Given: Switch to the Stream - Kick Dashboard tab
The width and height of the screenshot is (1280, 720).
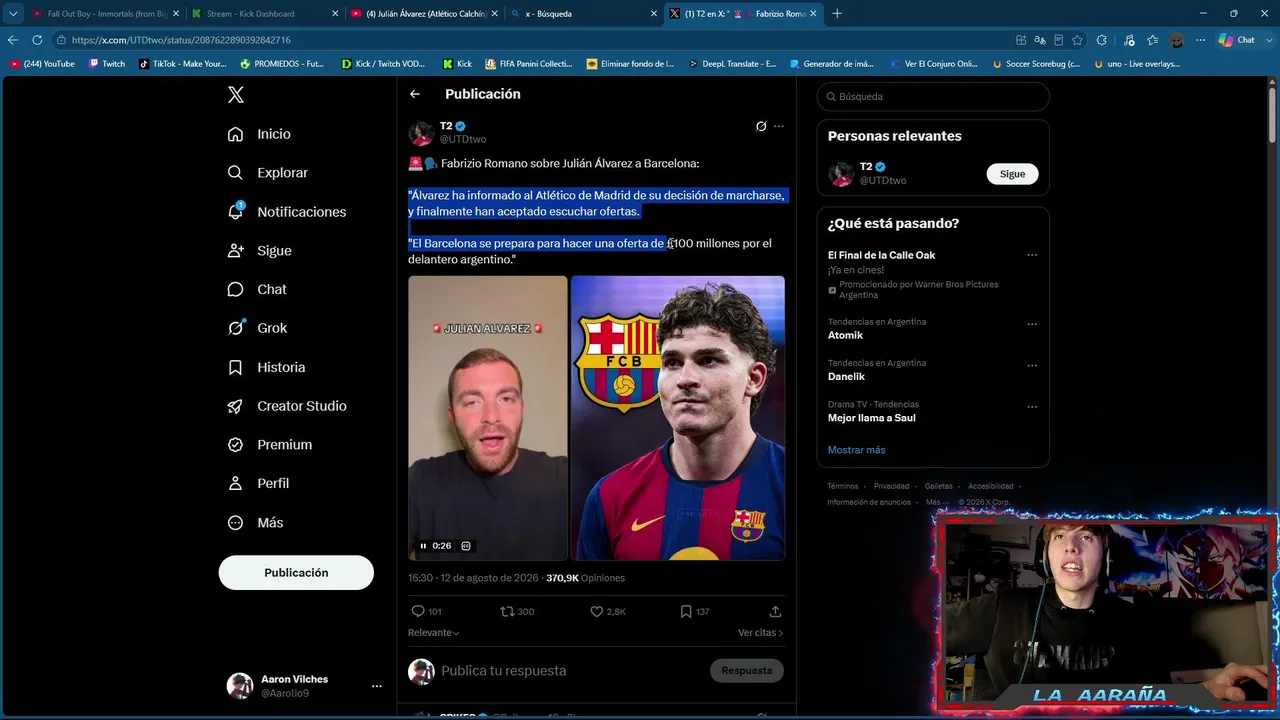Looking at the screenshot, I should 264,14.
